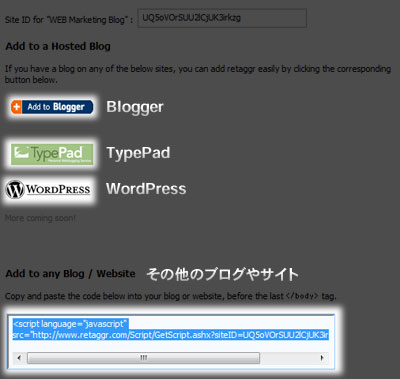Click the horizontal scrollbar thumb in code box
The height and width of the screenshot is (379, 400).
[143, 358]
